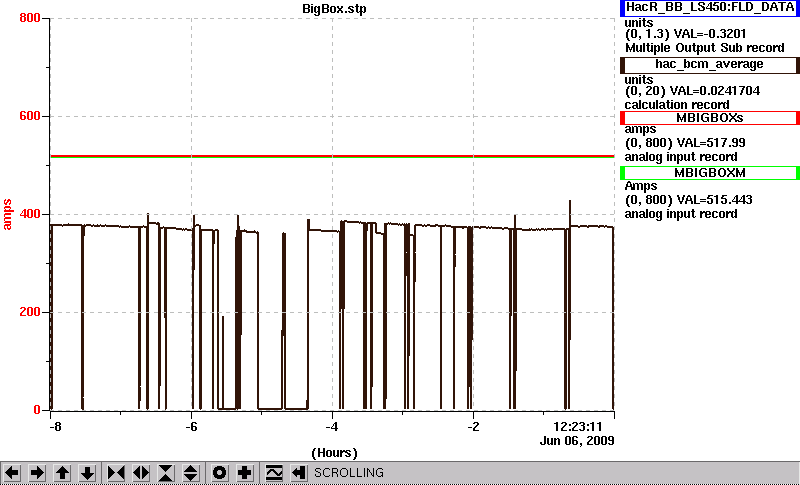Viewport: 800px width, 485px height.
Task: Click the -4 hours x-axis label
Action: tap(332, 426)
